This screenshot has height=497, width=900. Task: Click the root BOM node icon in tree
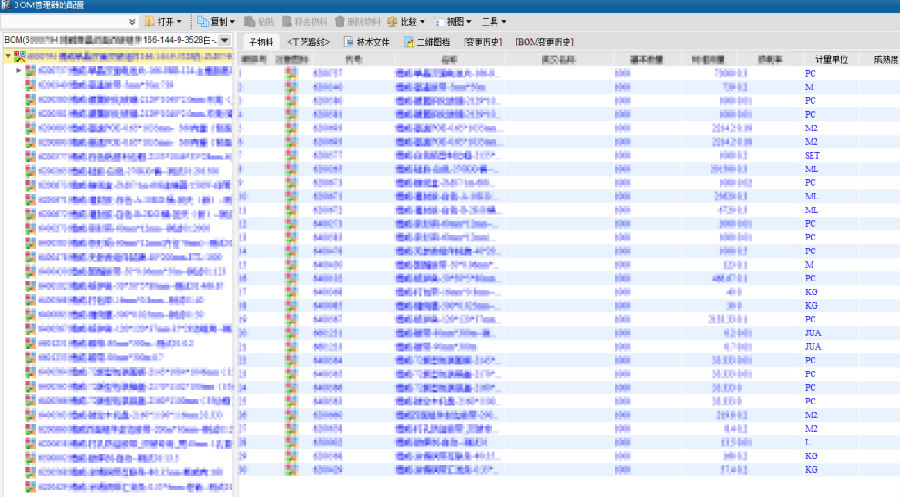pyautogui.click(x=20, y=57)
